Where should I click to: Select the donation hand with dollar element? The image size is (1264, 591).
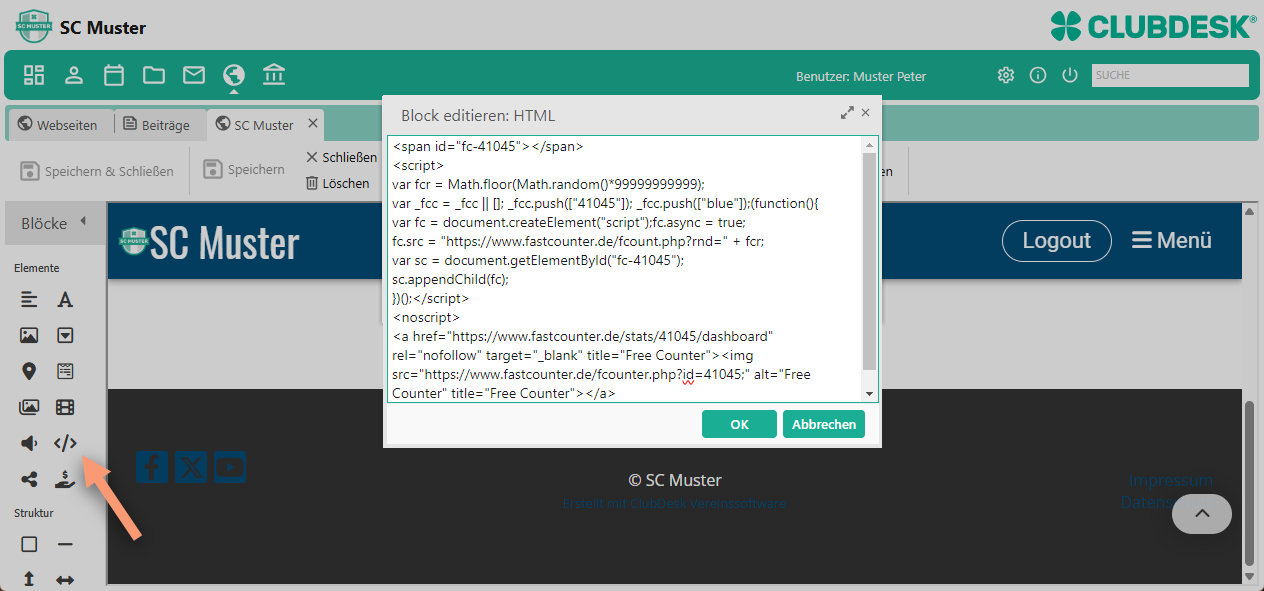pos(65,479)
